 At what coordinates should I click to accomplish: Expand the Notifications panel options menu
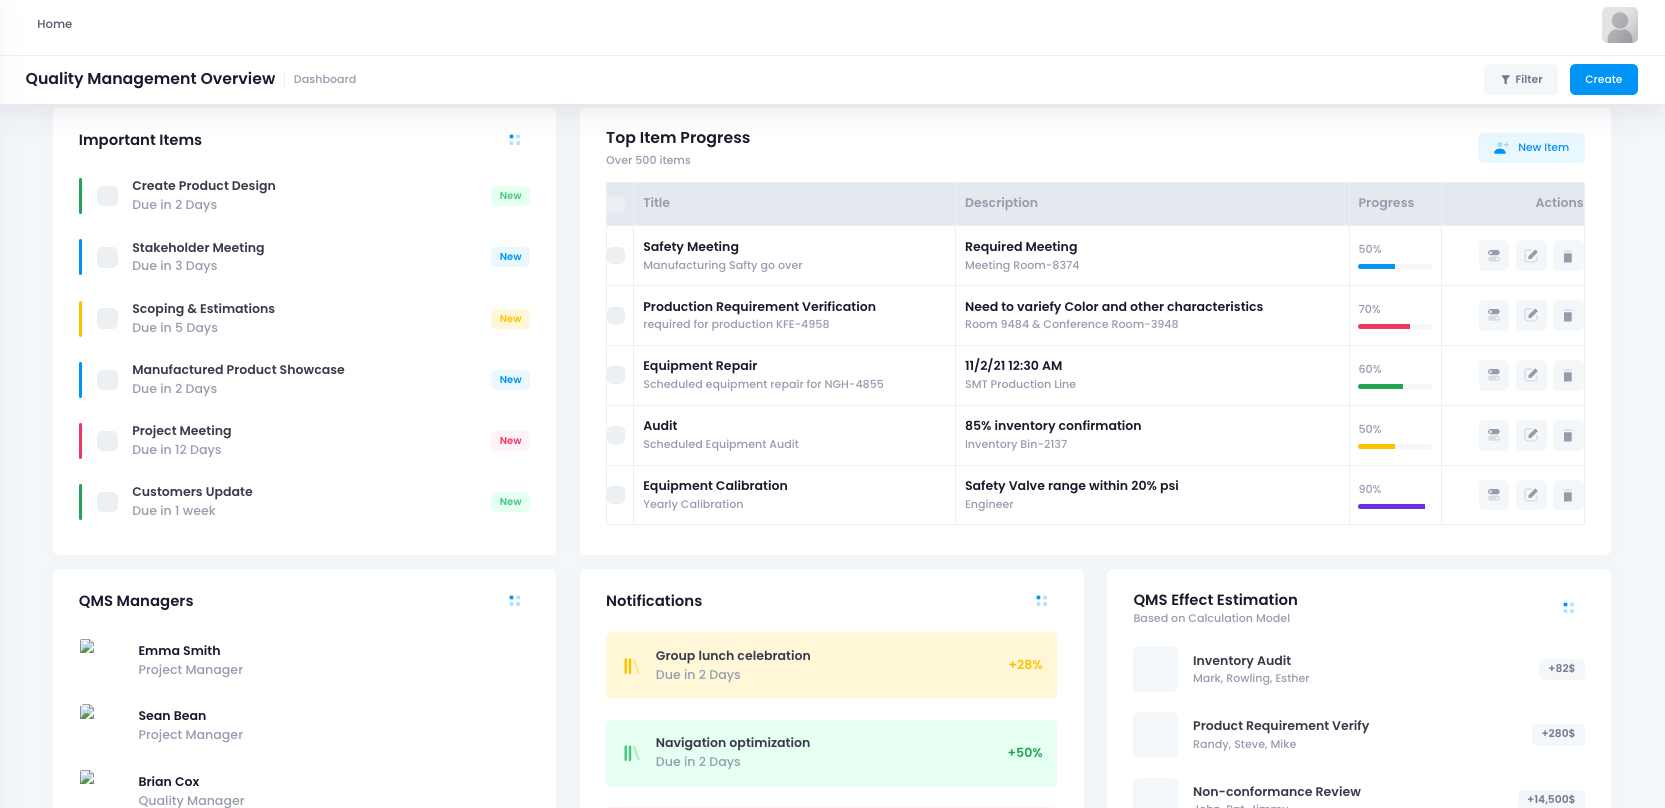tap(1041, 601)
